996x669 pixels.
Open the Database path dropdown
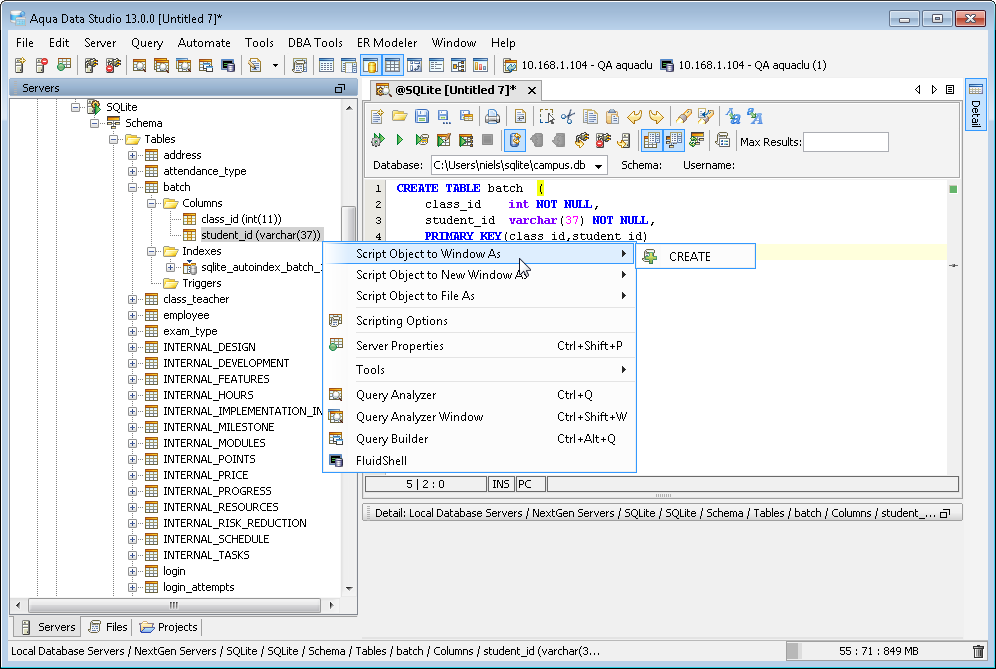pos(598,166)
